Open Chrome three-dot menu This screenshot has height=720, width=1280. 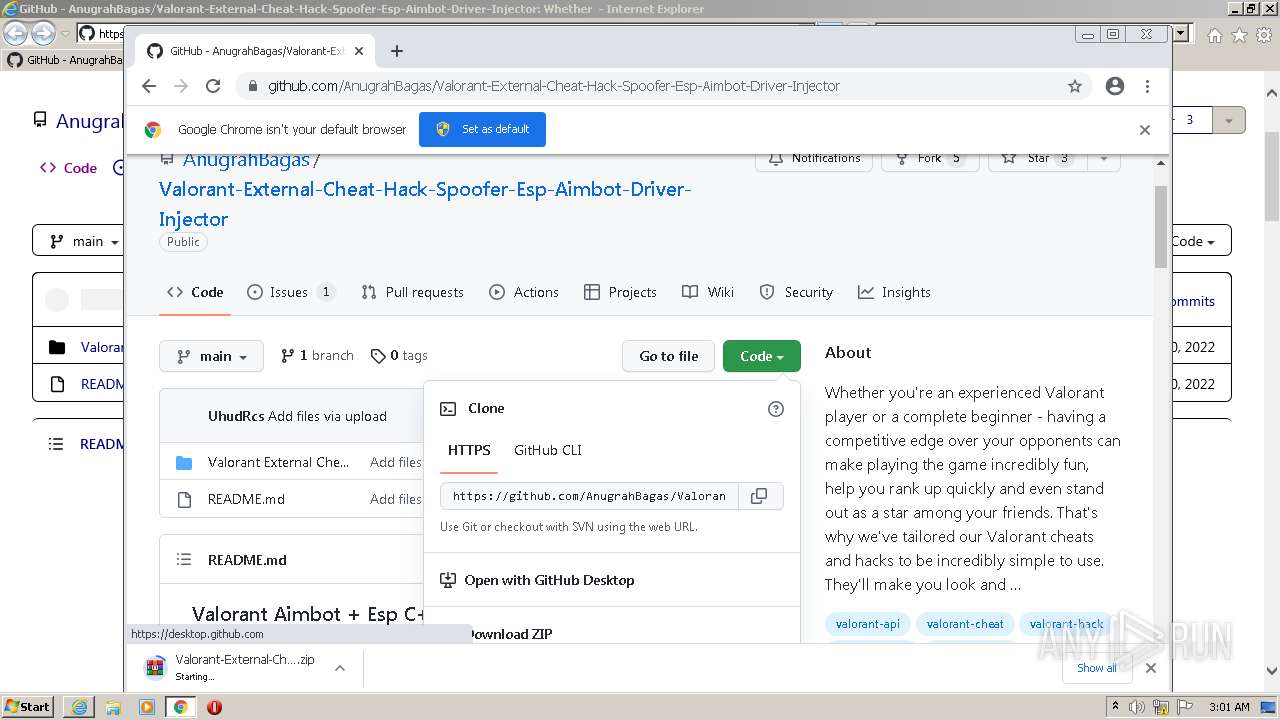pos(1147,86)
